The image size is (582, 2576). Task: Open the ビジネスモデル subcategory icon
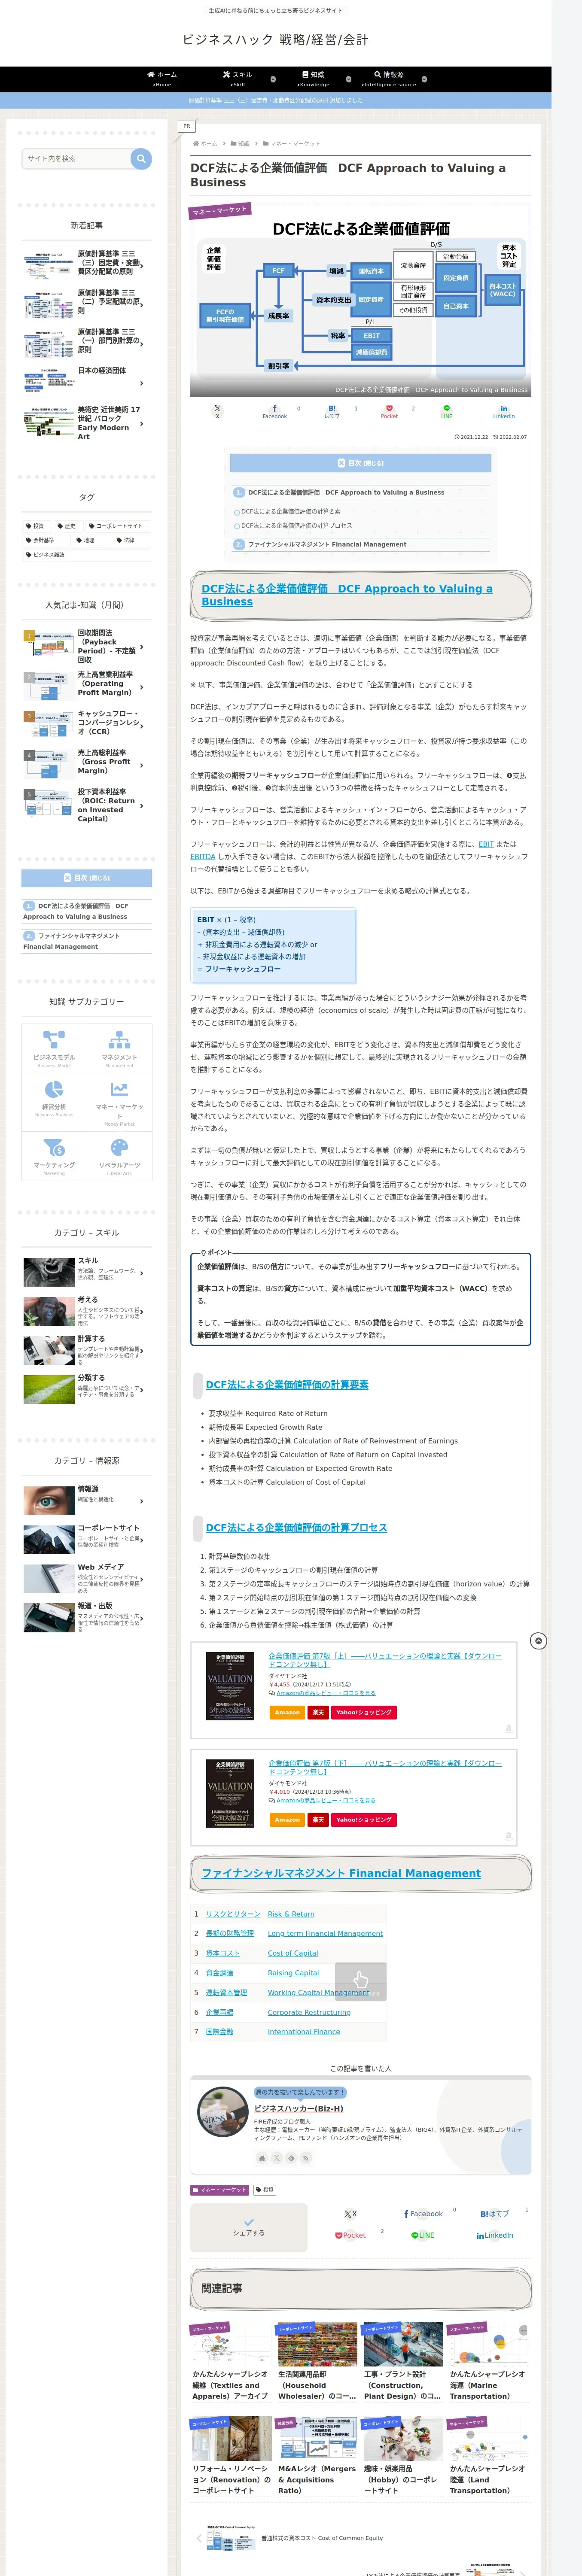click(54, 1048)
